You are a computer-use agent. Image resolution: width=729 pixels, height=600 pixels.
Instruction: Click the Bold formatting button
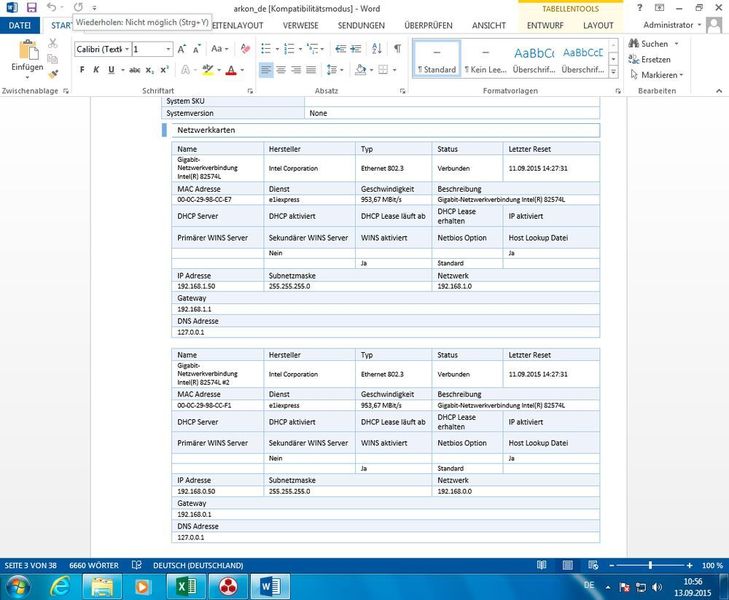82,70
